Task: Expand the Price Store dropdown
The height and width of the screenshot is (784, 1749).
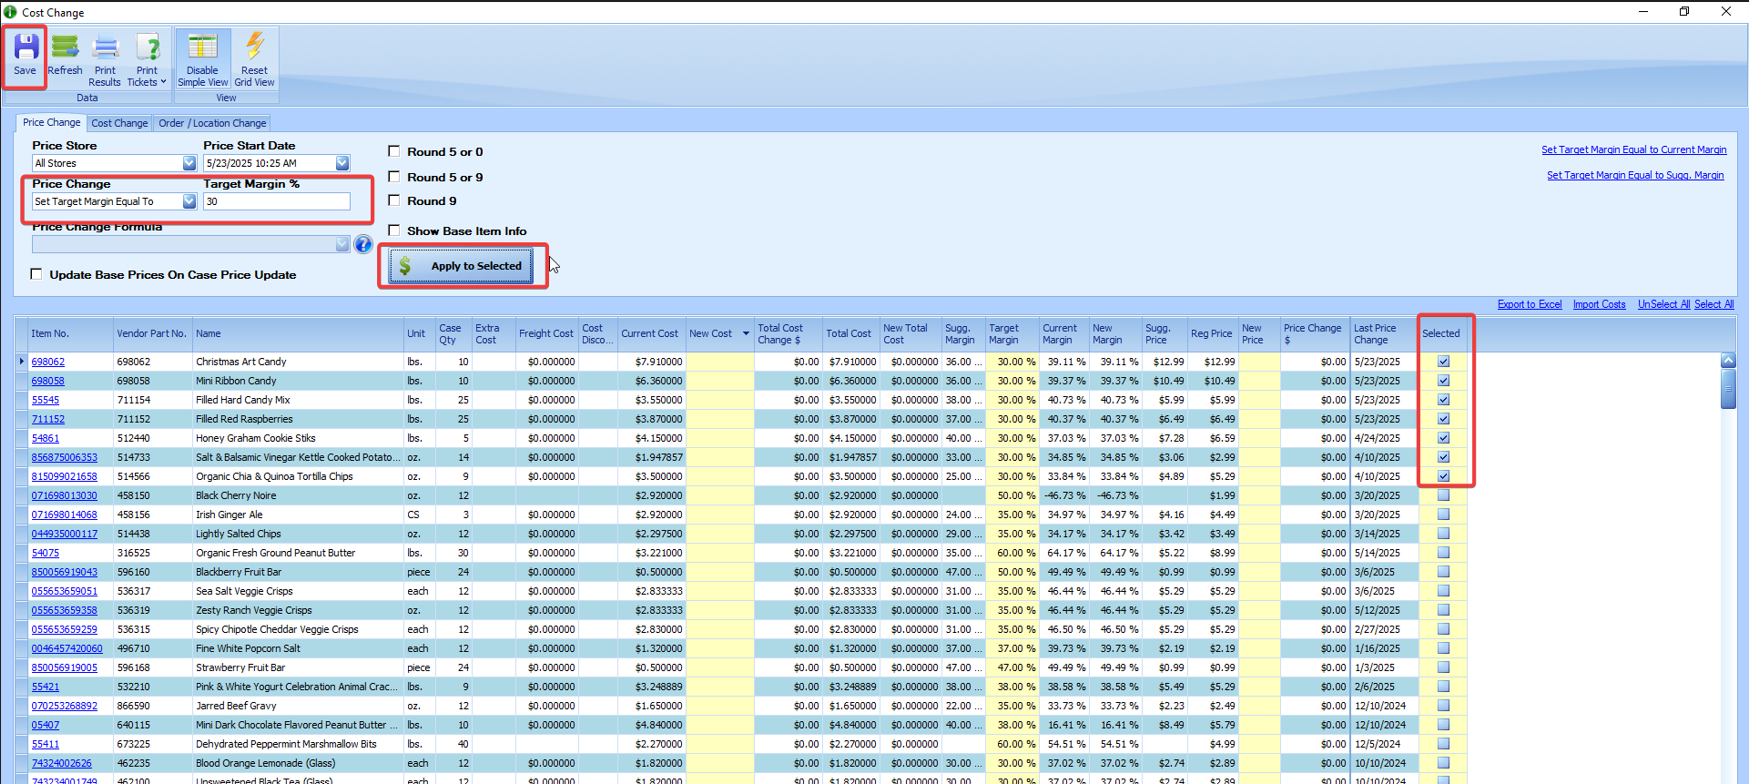Action: [x=189, y=163]
